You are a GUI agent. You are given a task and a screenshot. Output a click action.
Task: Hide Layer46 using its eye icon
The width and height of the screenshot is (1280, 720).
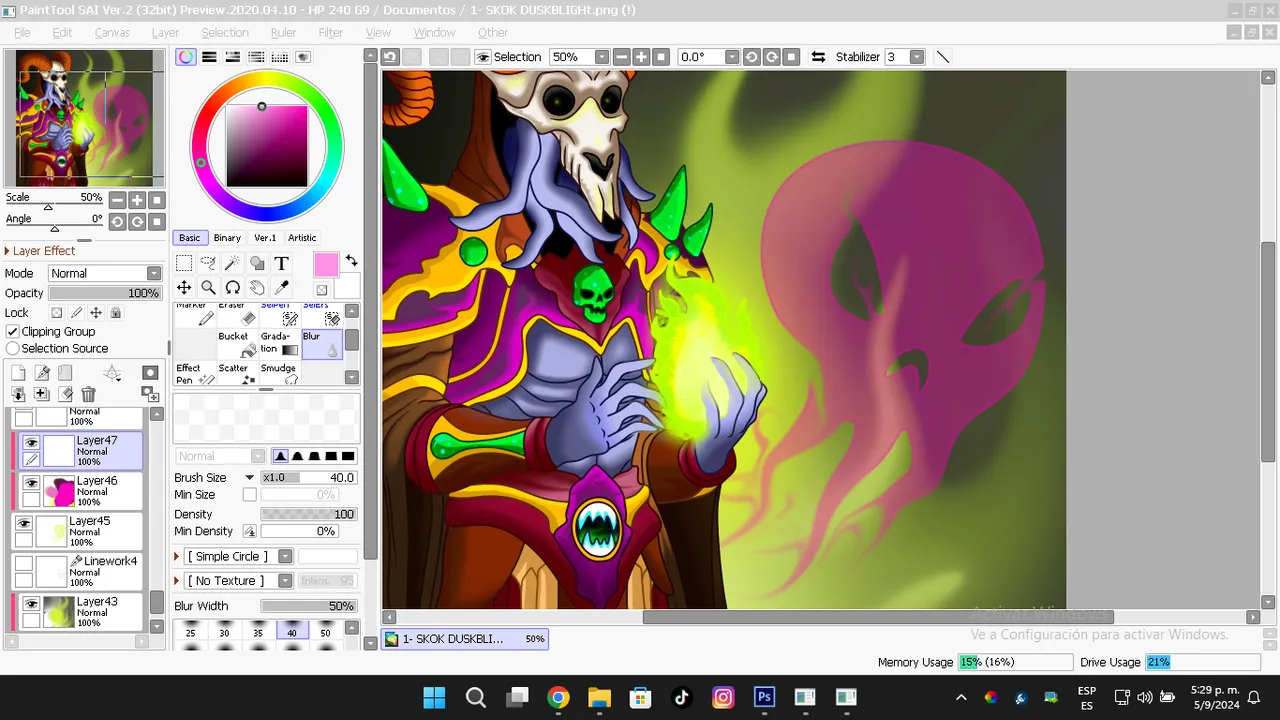click(x=32, y=482)
